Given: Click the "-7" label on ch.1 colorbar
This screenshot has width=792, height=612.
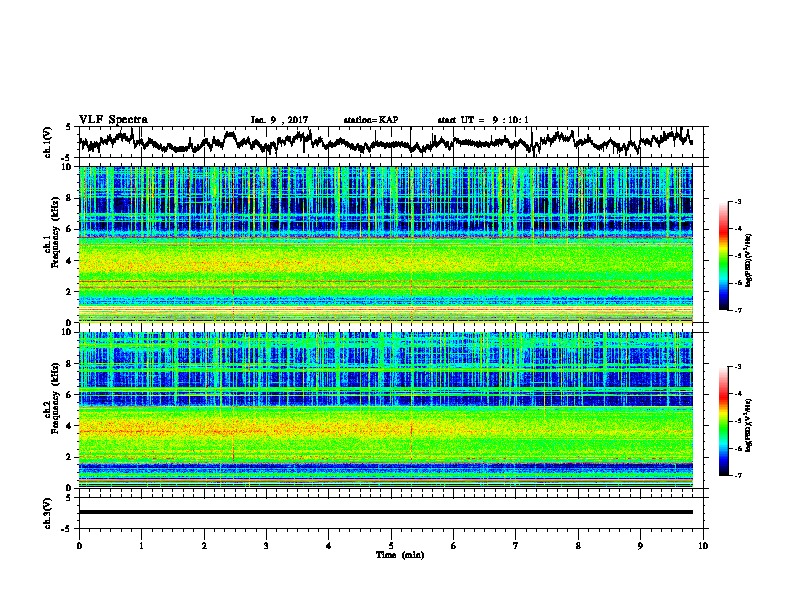Looking at the screenshot, I should click(x=737, y=311).
